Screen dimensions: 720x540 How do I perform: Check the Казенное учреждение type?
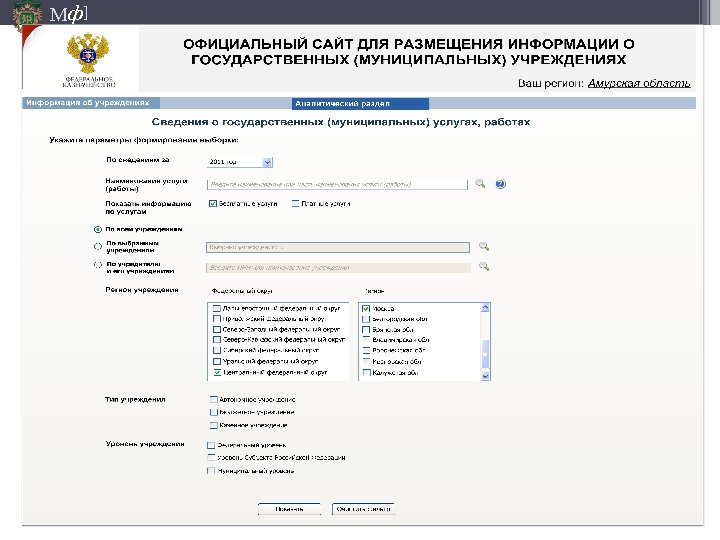pyautogui.click(x=214, y=425)
